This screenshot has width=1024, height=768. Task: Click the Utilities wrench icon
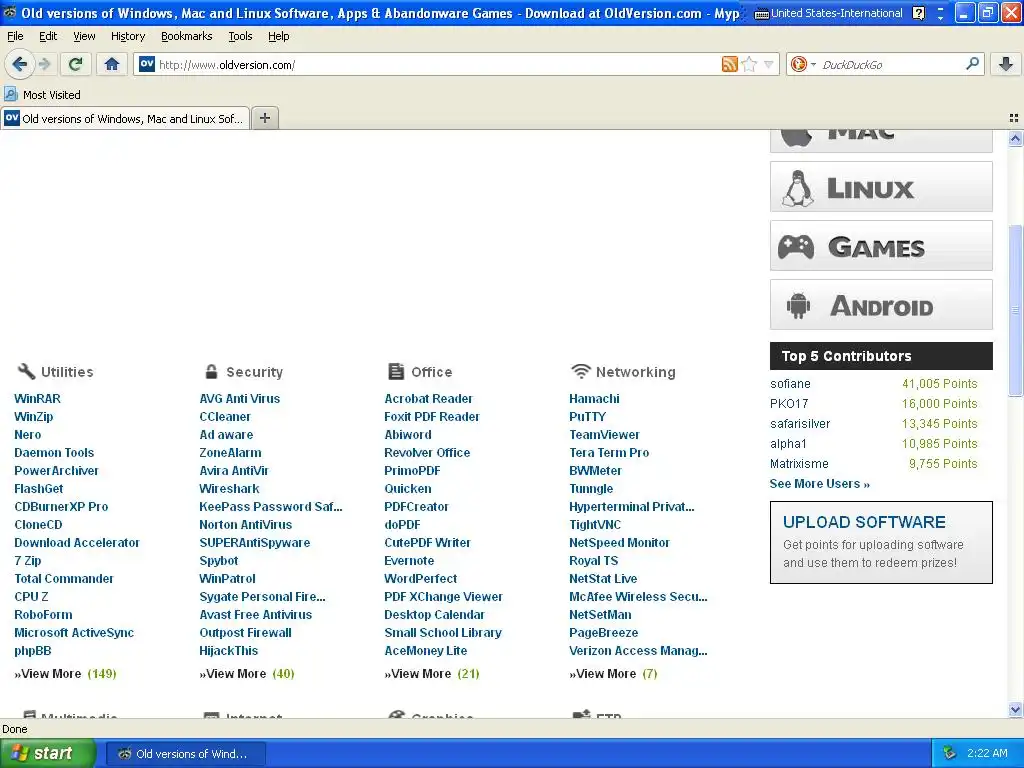click(25, 371)
